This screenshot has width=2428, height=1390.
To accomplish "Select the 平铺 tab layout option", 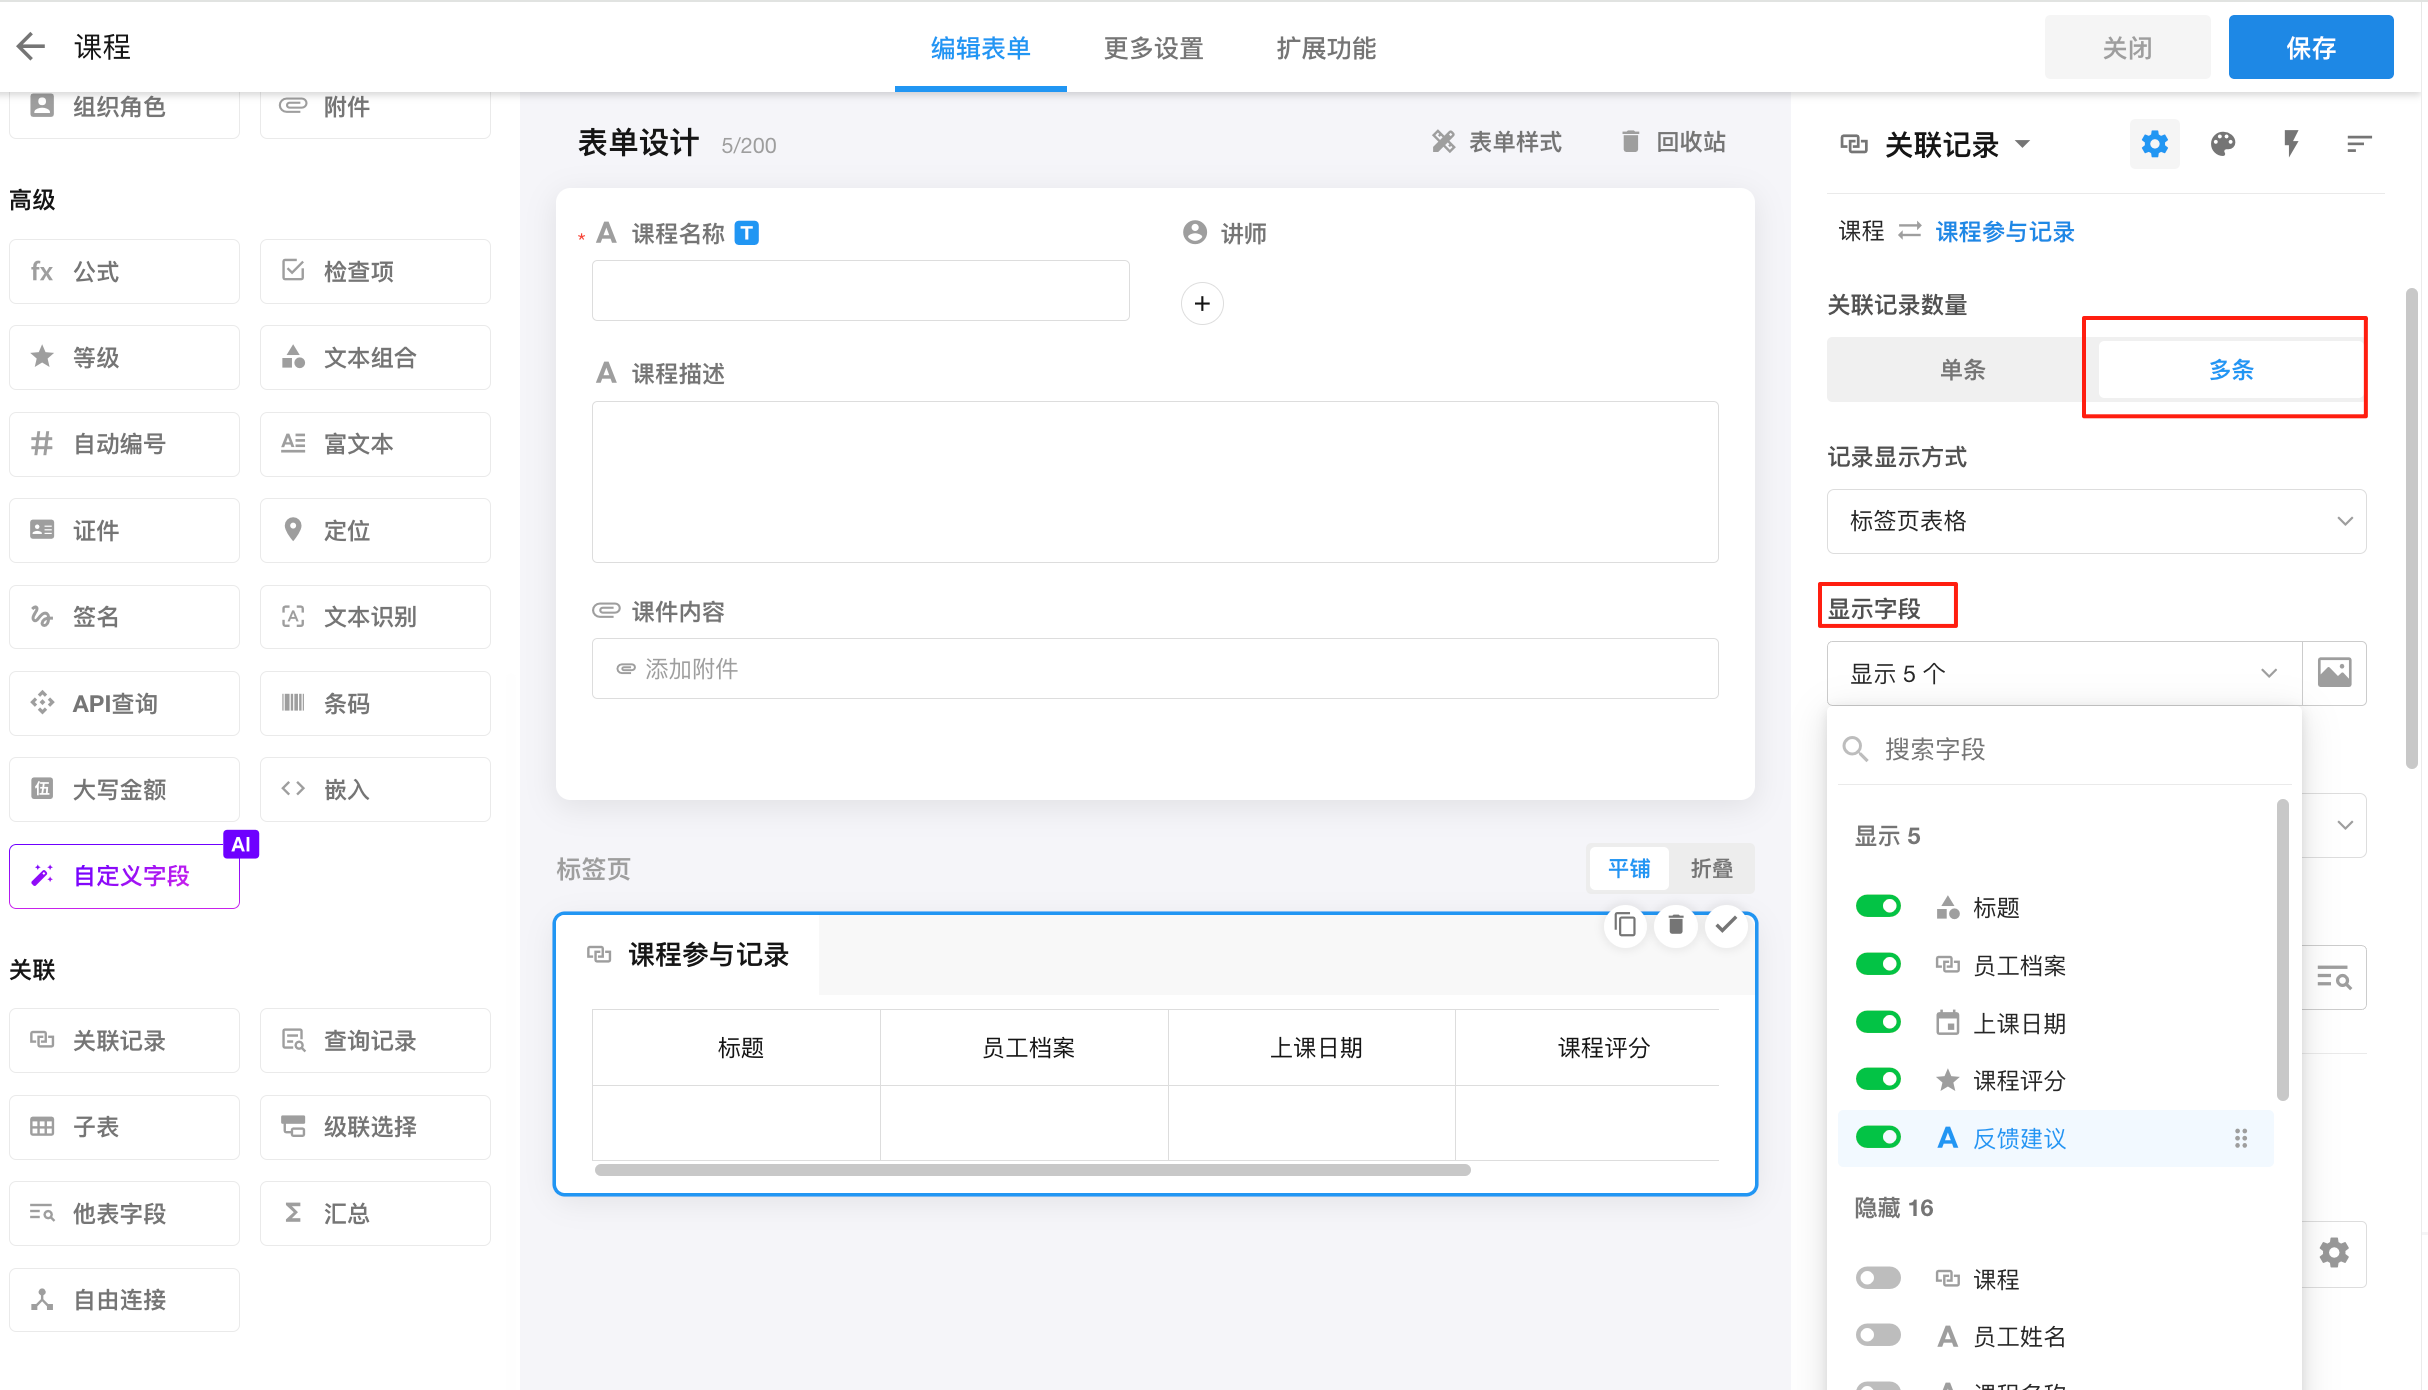I will click(x=1629, y=868).
